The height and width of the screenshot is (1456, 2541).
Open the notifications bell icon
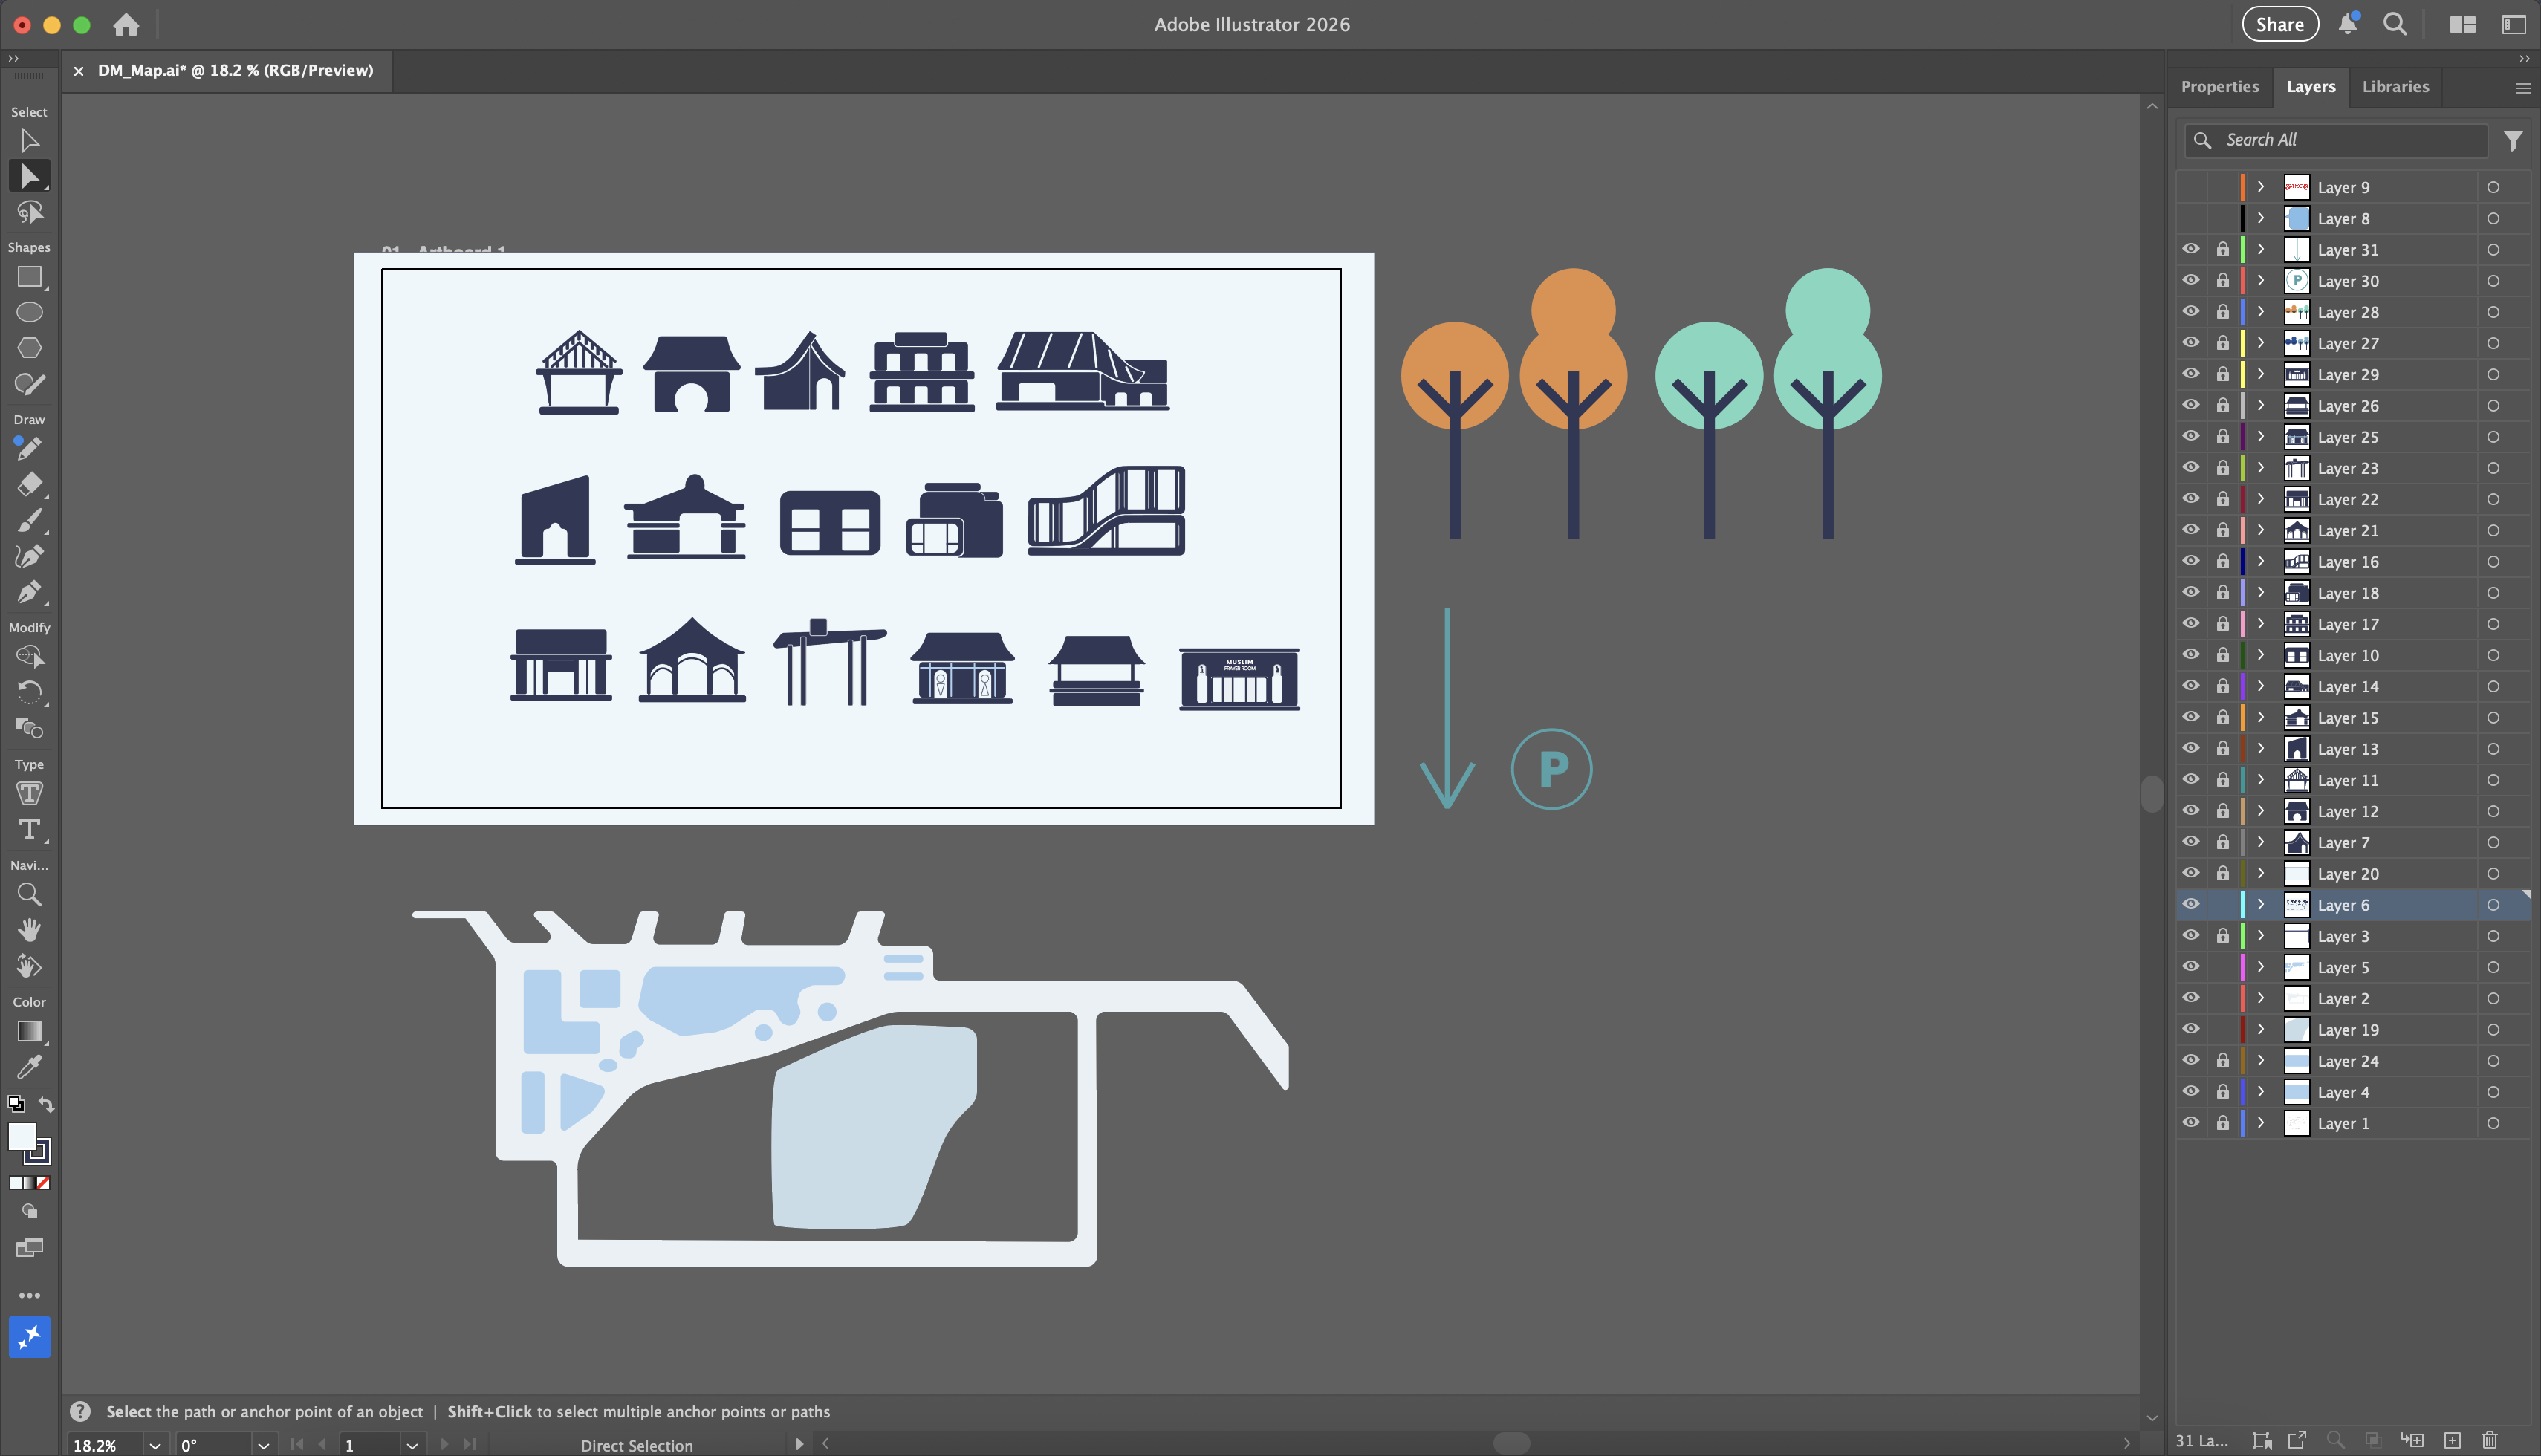(x=2347, y=24)
